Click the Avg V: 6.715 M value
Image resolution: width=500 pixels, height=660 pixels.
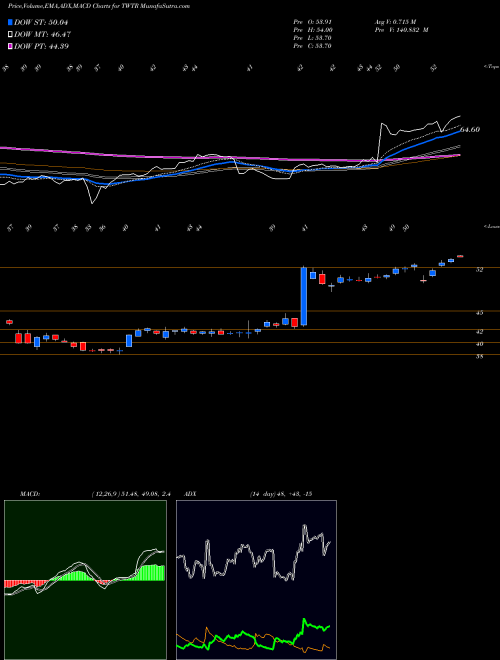pos(395,22)
